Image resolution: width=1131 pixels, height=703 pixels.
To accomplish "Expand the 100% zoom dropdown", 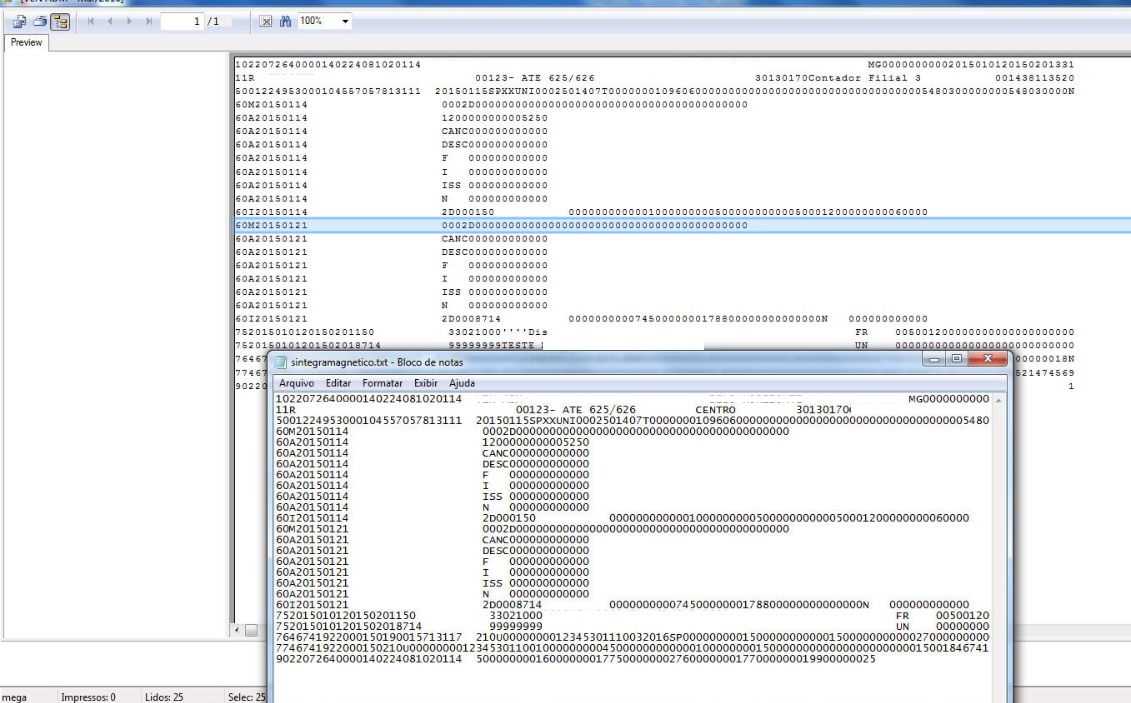I will [x=345, y=21].
